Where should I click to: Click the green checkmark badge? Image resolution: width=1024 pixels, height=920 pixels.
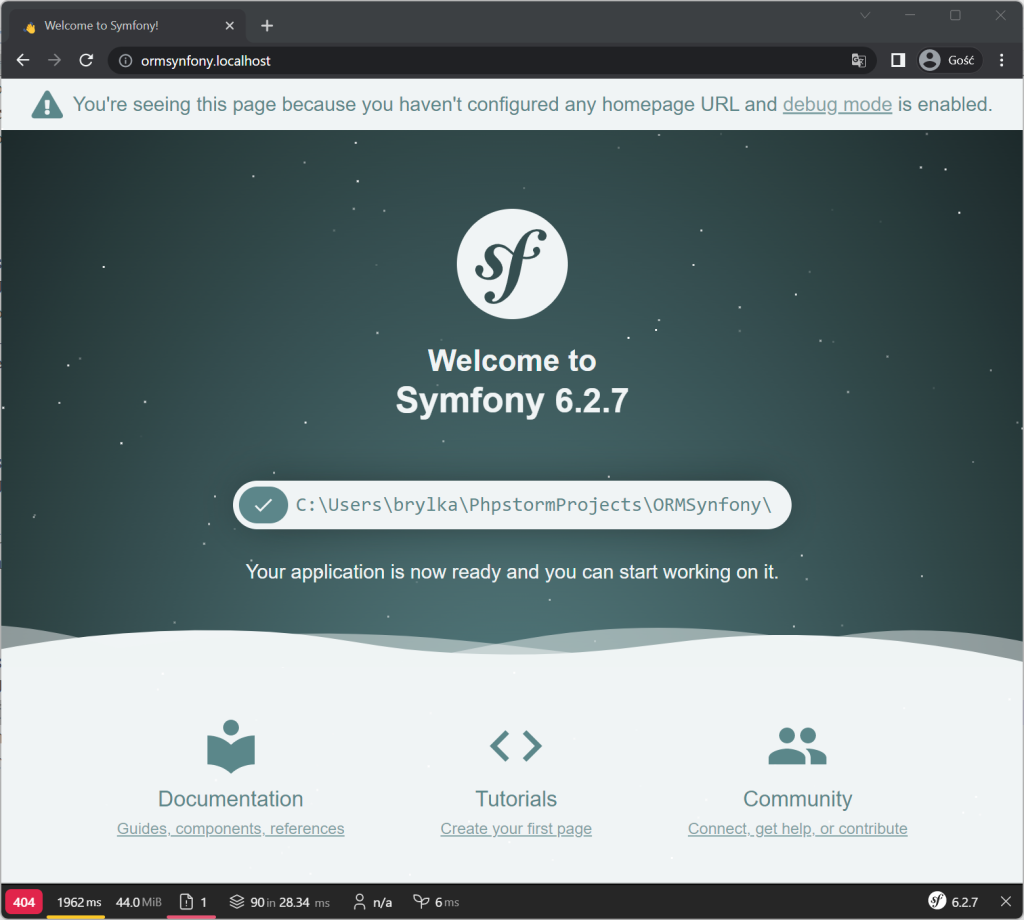[263, 505]
